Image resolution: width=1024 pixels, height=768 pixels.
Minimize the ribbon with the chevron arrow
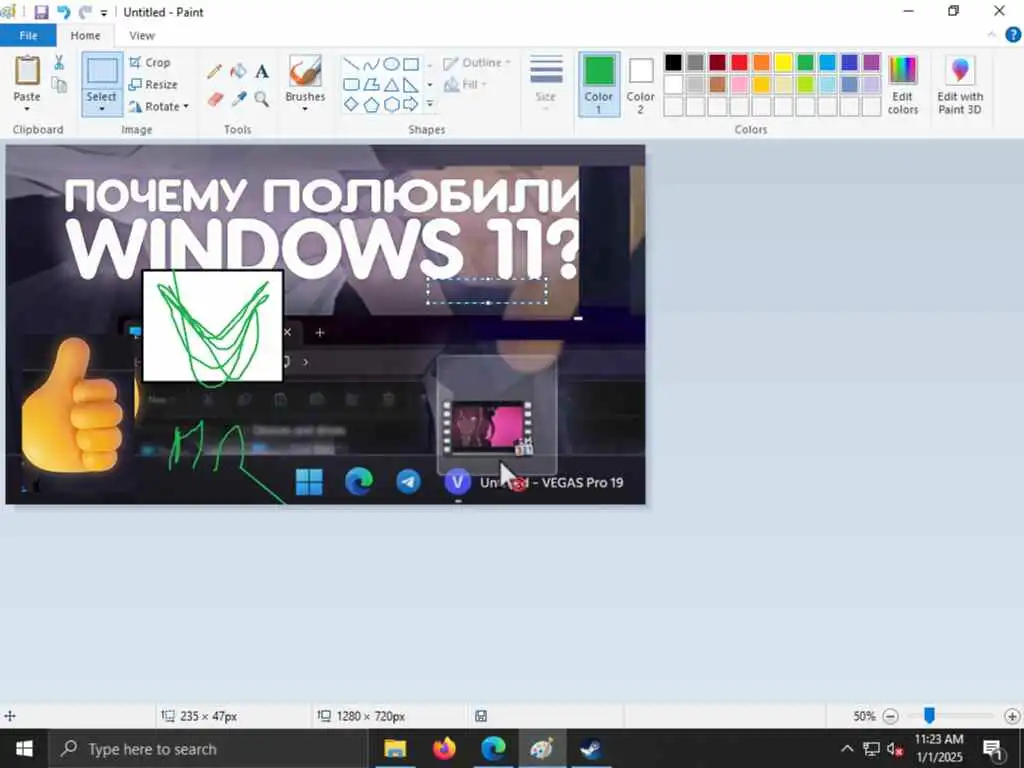(992, 35)
